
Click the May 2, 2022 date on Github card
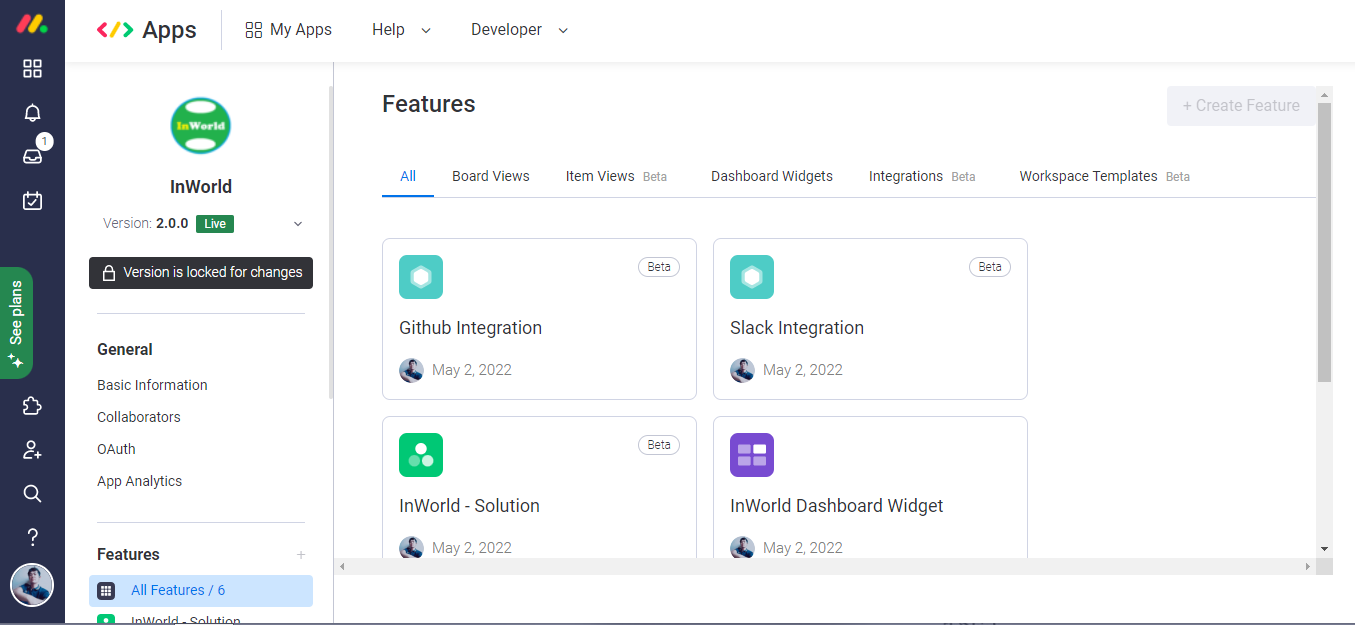(472, 370)
